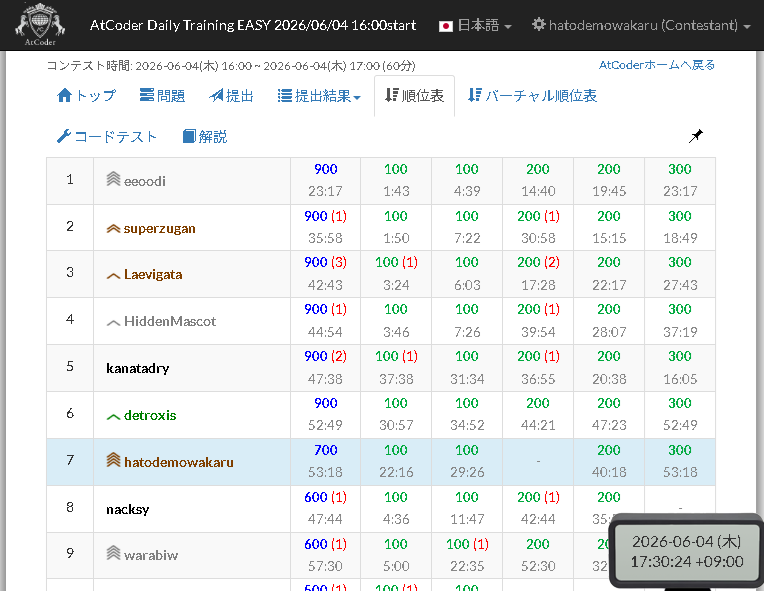Select the 順位表 tab

click(x=414, y=95)
